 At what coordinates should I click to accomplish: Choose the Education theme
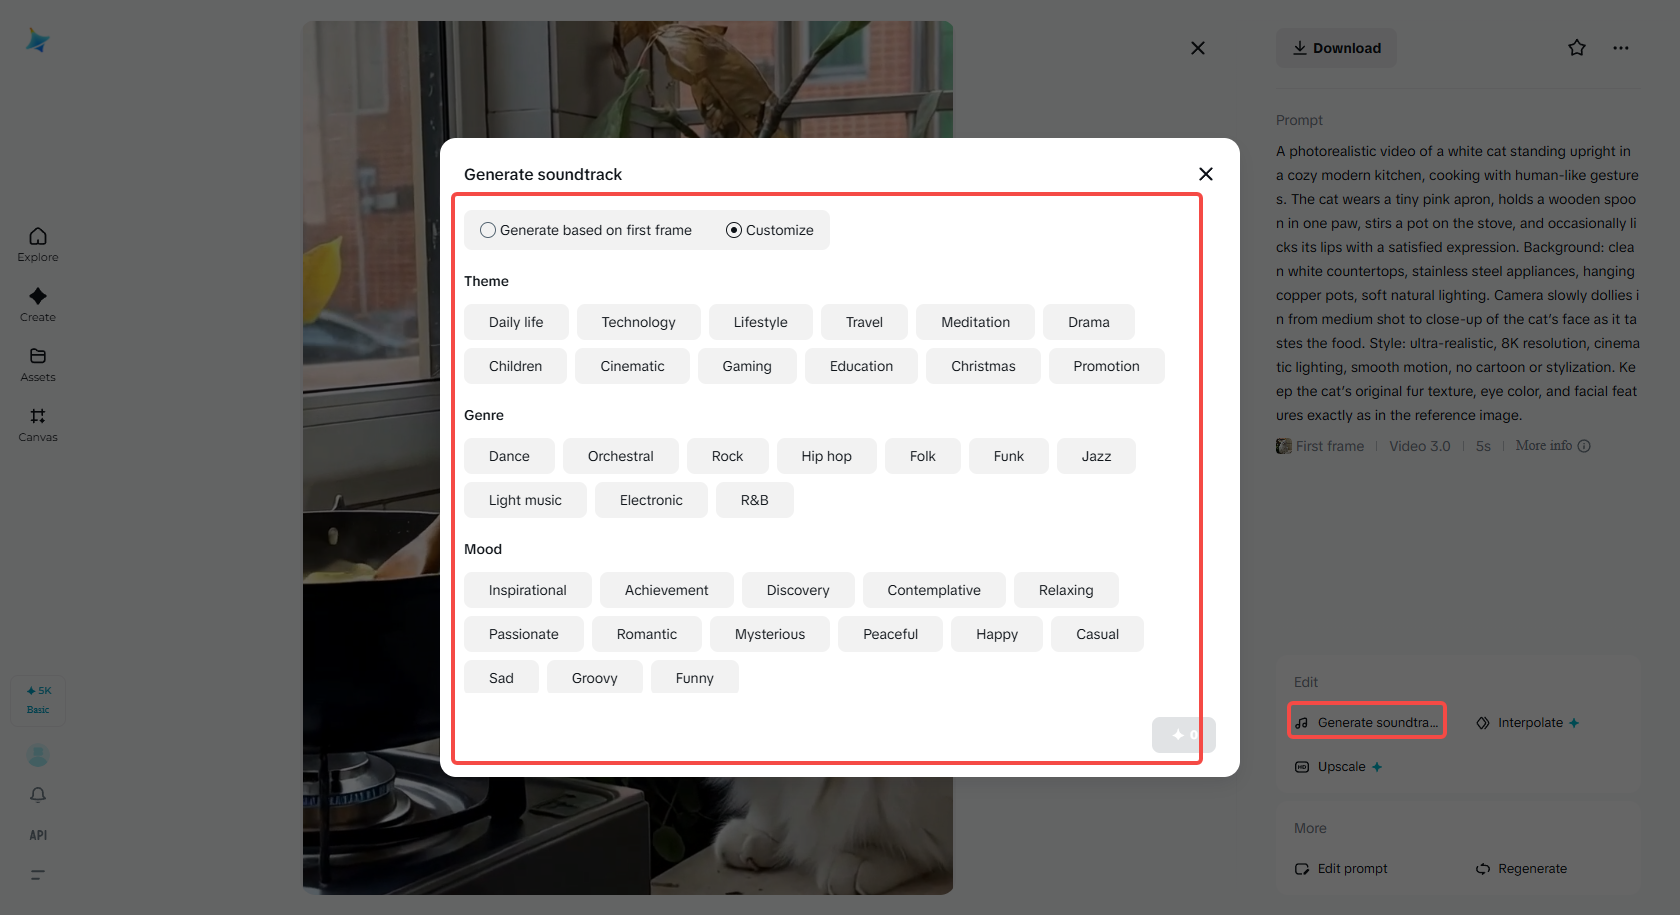click(862, 366)
